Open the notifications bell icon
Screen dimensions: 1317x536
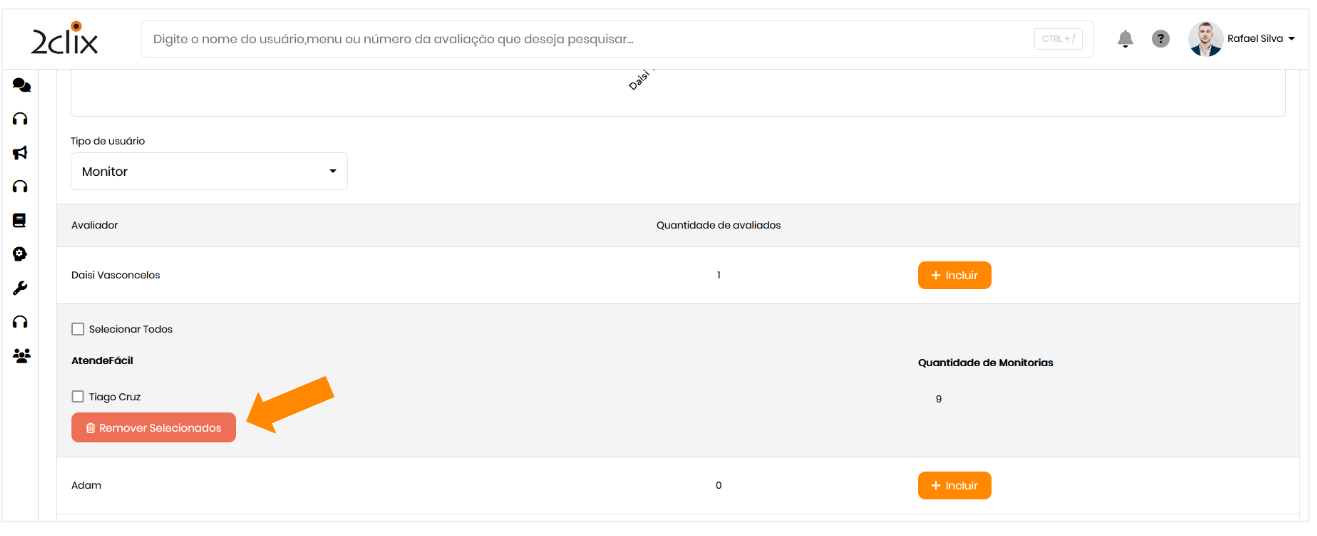coord(1126,39)
